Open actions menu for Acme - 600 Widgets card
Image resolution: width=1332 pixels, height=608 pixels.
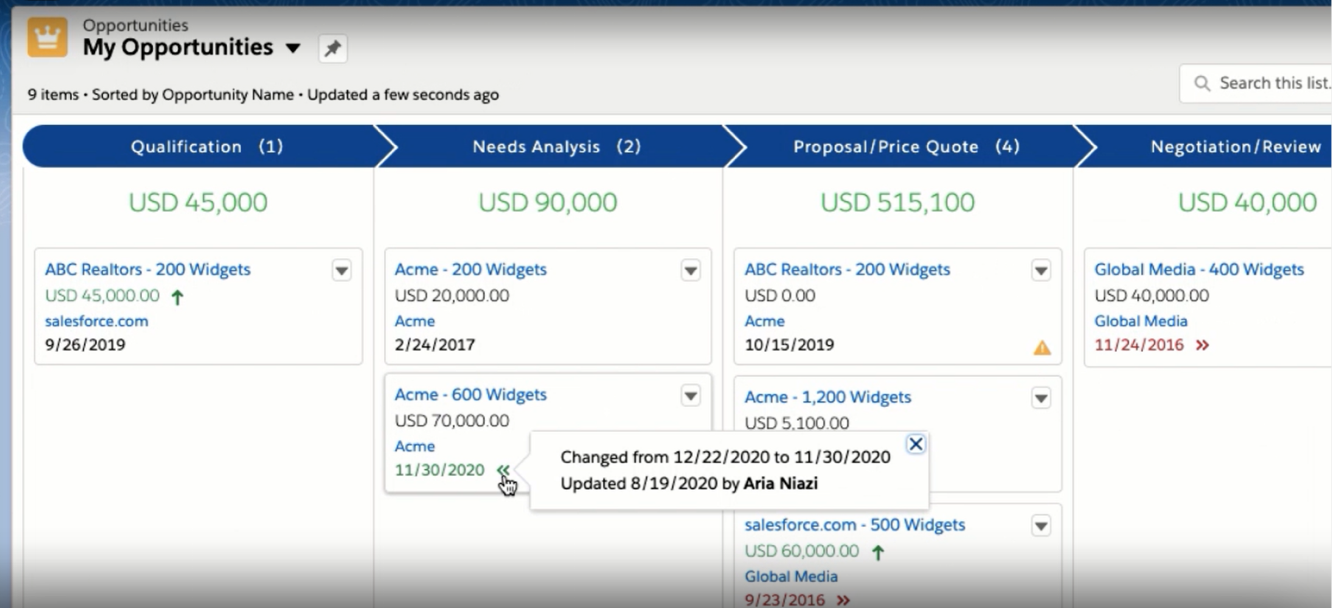pyautogui.click(x=691, y=396)
